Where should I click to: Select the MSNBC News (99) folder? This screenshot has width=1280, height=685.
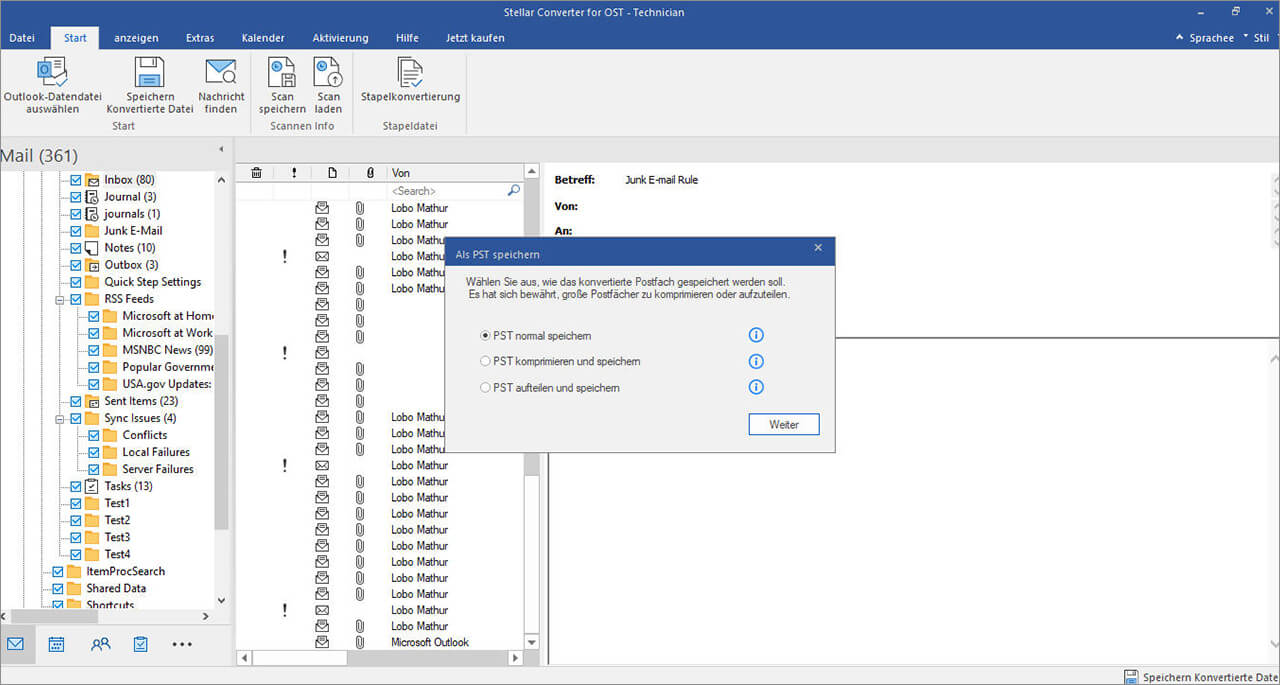pyautogui.click(x=167, y=350)
